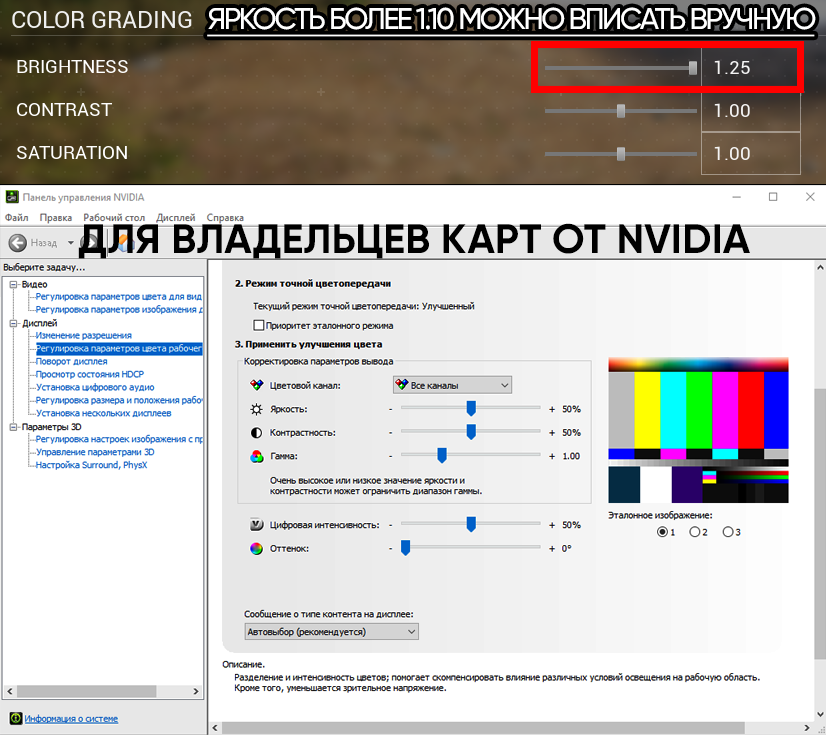This screenshot has width=826, height=735.
Task: Enable Приоритет эталонного режима checkbox
Action: pyautogui.click(x=259, y=325)
